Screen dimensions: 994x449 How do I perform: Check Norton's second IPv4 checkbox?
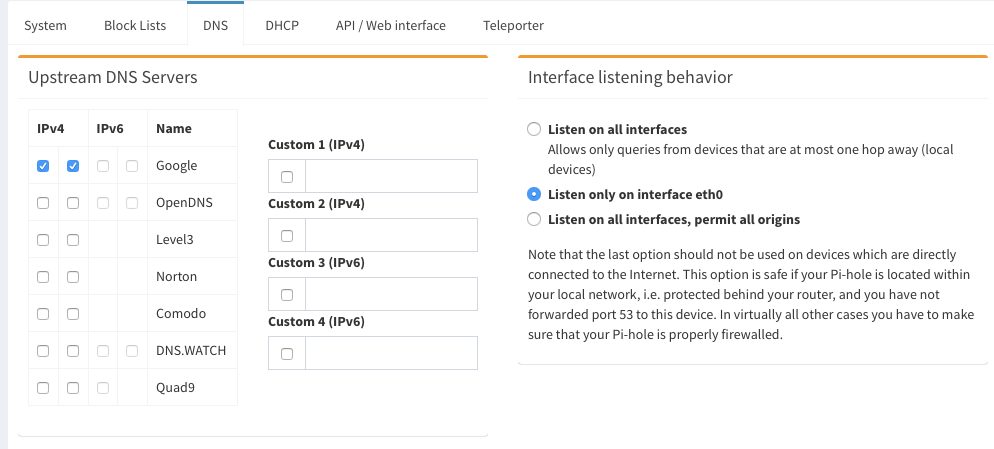pyautogui.click(x=73, y=277)
